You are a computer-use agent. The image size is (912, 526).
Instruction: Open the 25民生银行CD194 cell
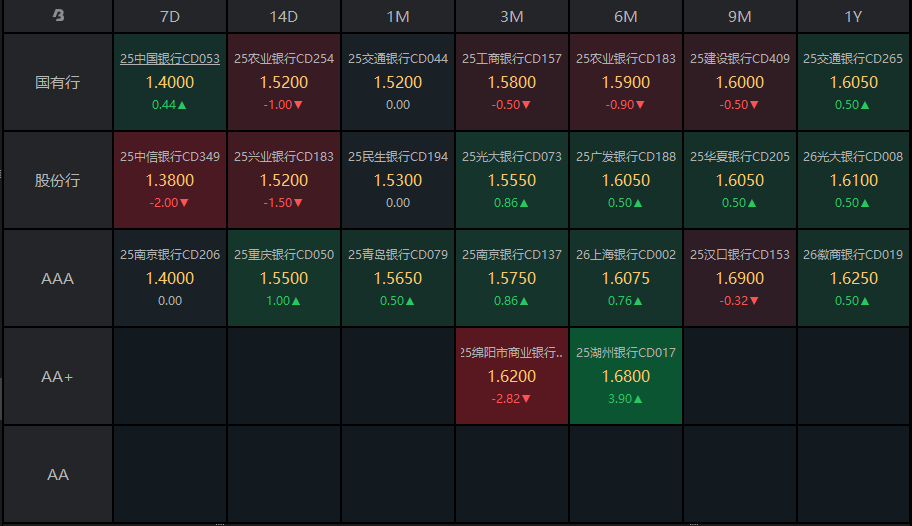point(398,180)
